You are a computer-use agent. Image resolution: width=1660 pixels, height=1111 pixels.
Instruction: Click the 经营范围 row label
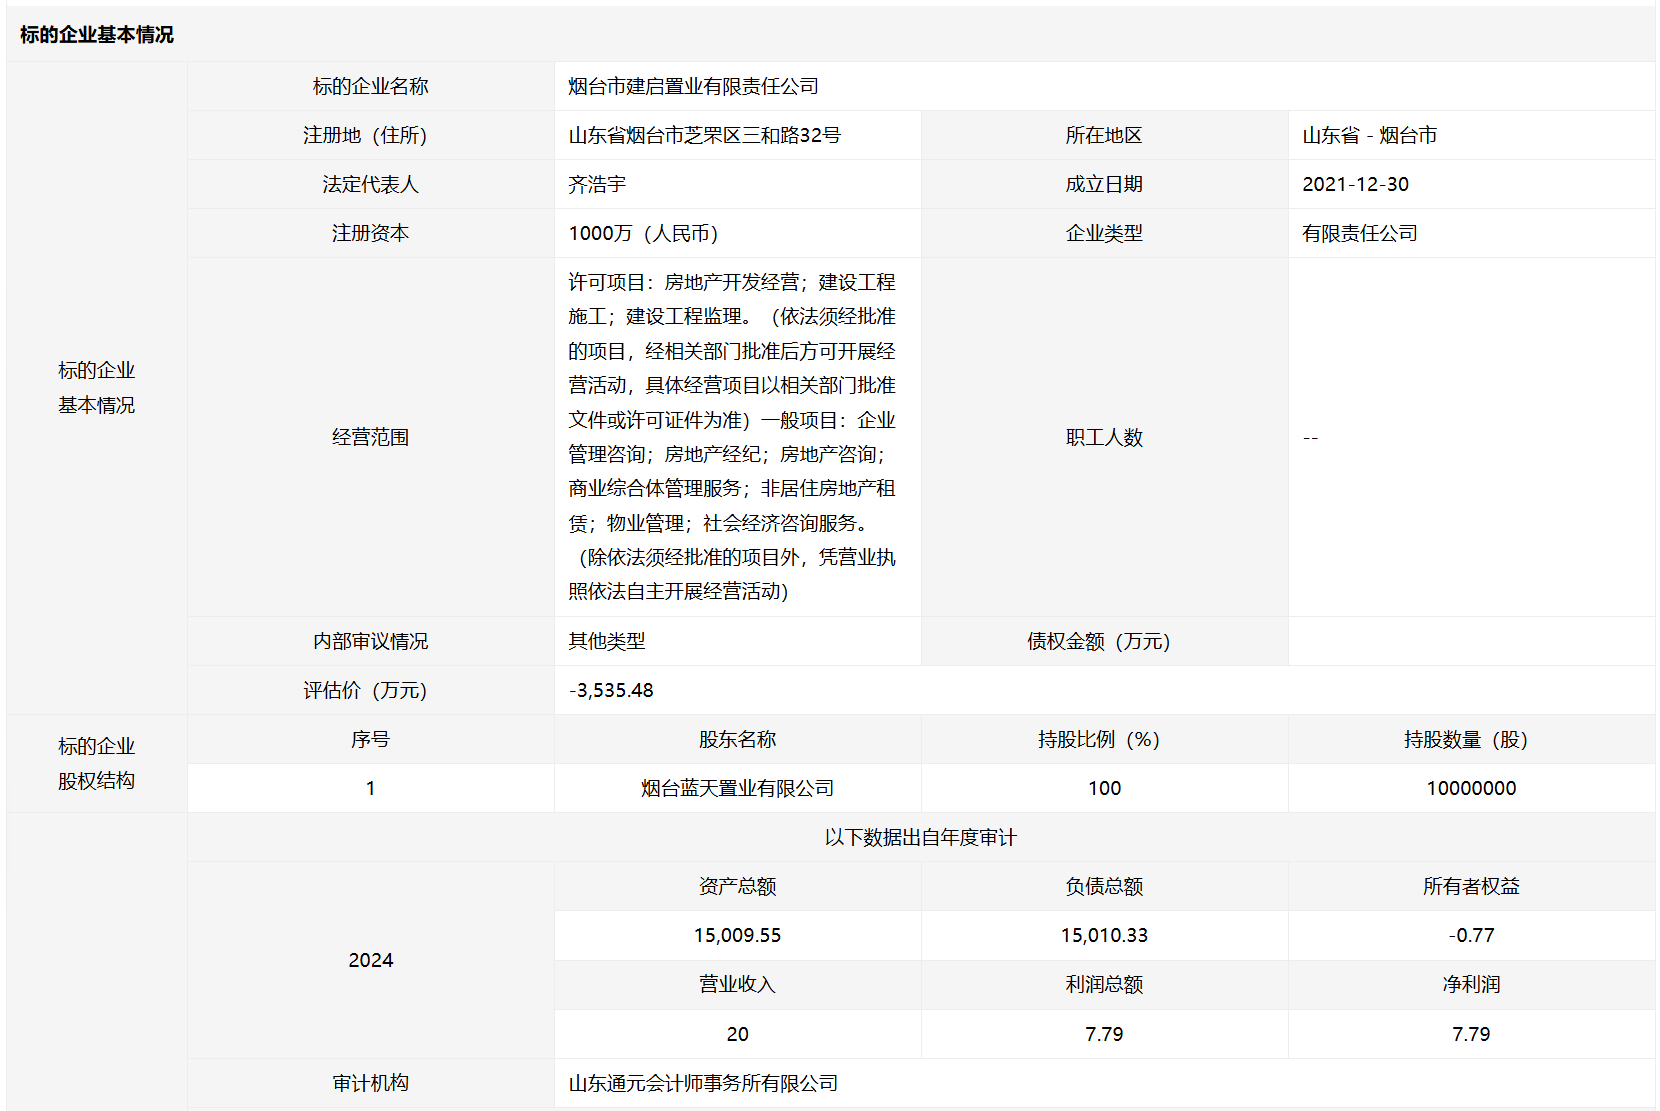[370, 438]
